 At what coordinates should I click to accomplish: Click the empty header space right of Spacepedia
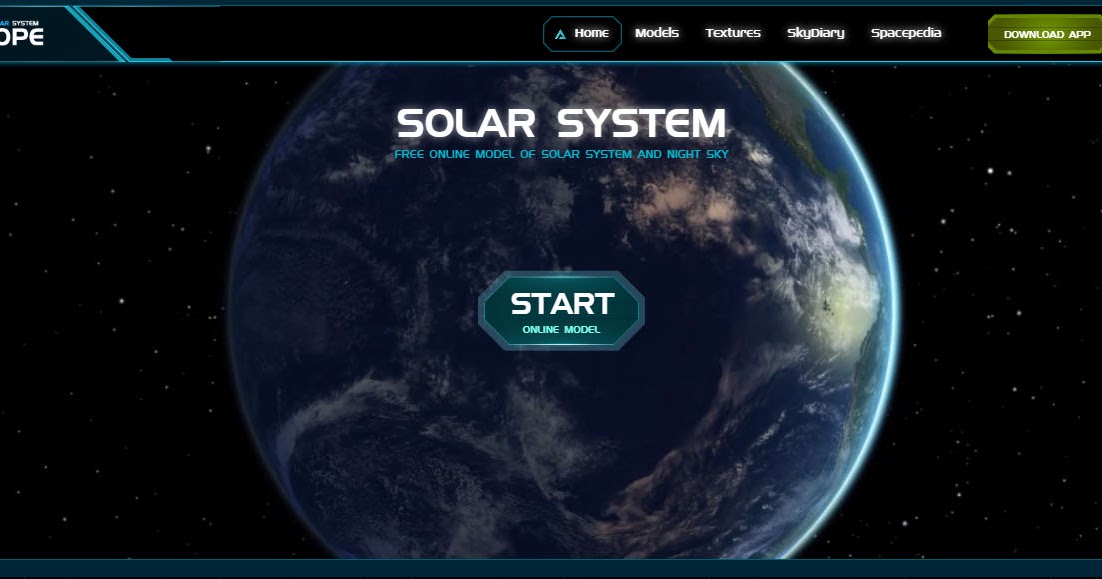pos(965,33)
